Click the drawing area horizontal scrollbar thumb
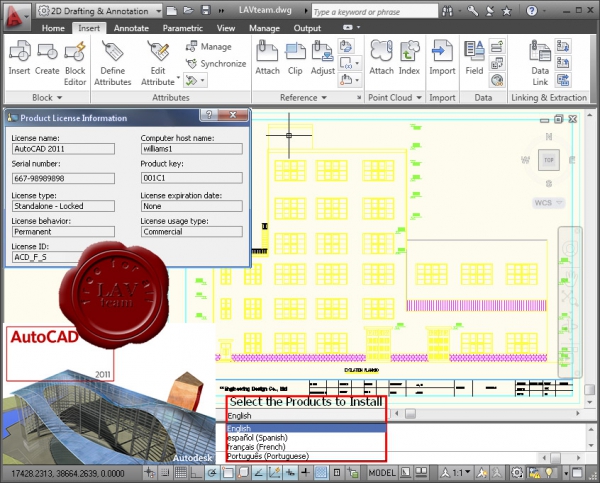This screenshot has width=600, height=483. (410, 414)
